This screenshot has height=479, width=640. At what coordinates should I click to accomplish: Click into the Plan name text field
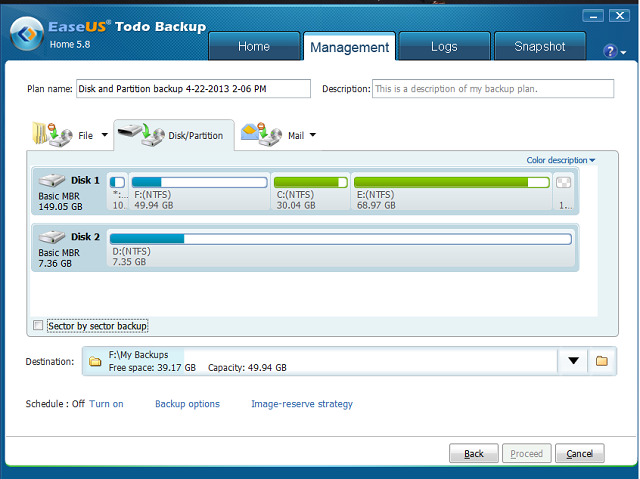(193, 89)
